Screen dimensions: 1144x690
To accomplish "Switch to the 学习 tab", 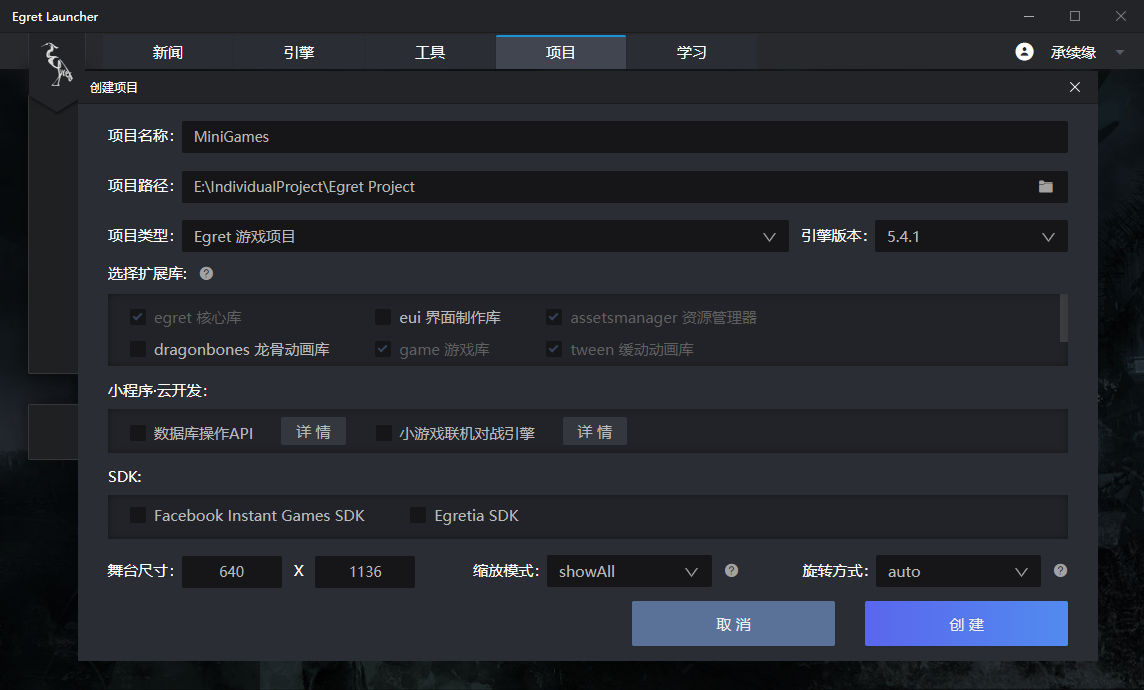I will (691, 53).
